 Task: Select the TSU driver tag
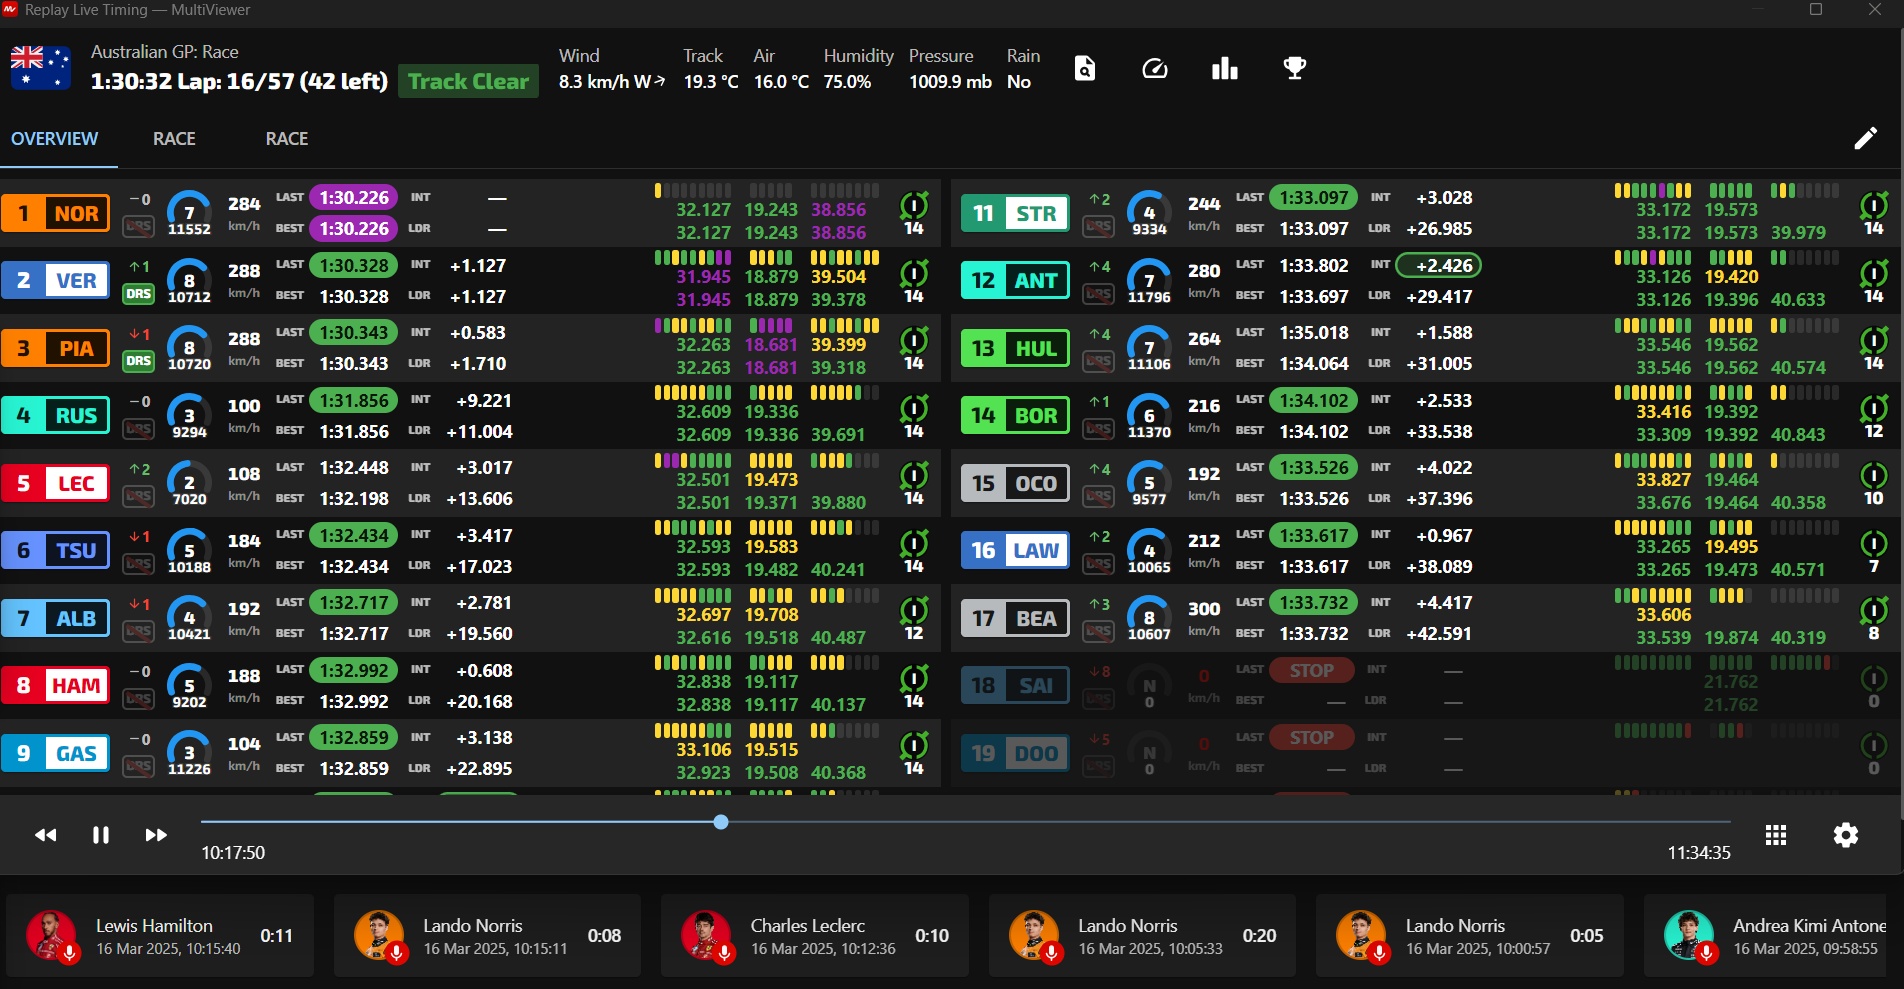click(x=56, y=550)
